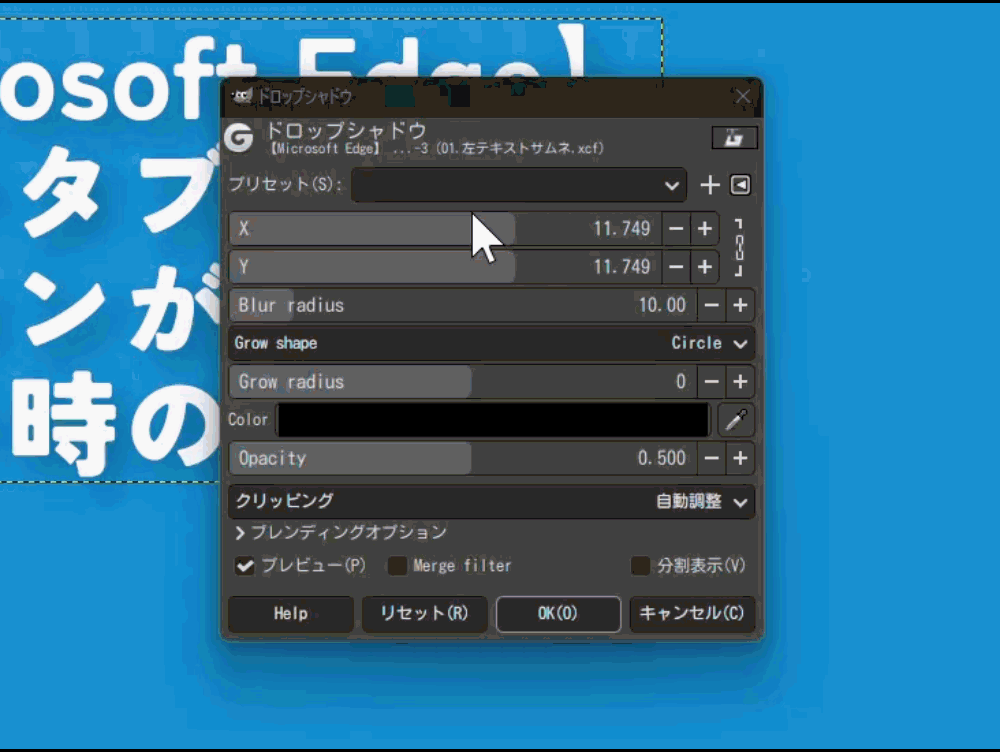This screenshot has width=1000, height=752.
Task: Click the Blur radius slider bar
Action: (464, 306)
